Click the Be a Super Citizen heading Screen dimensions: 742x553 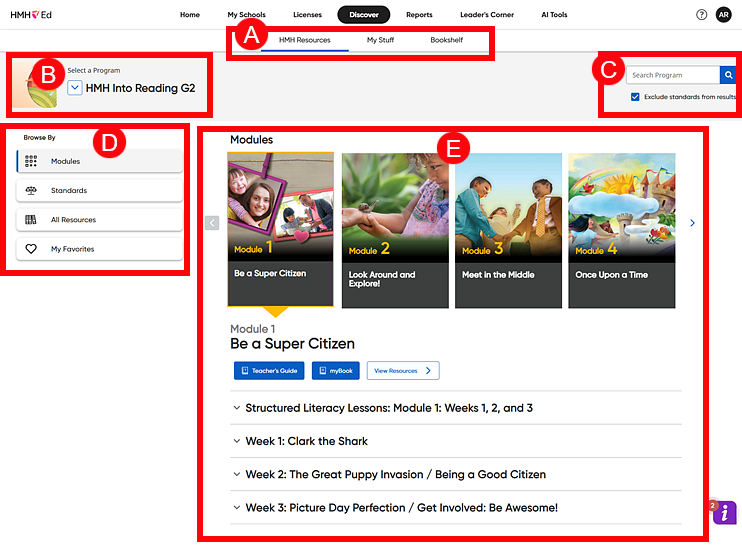(x=292, y=343)
